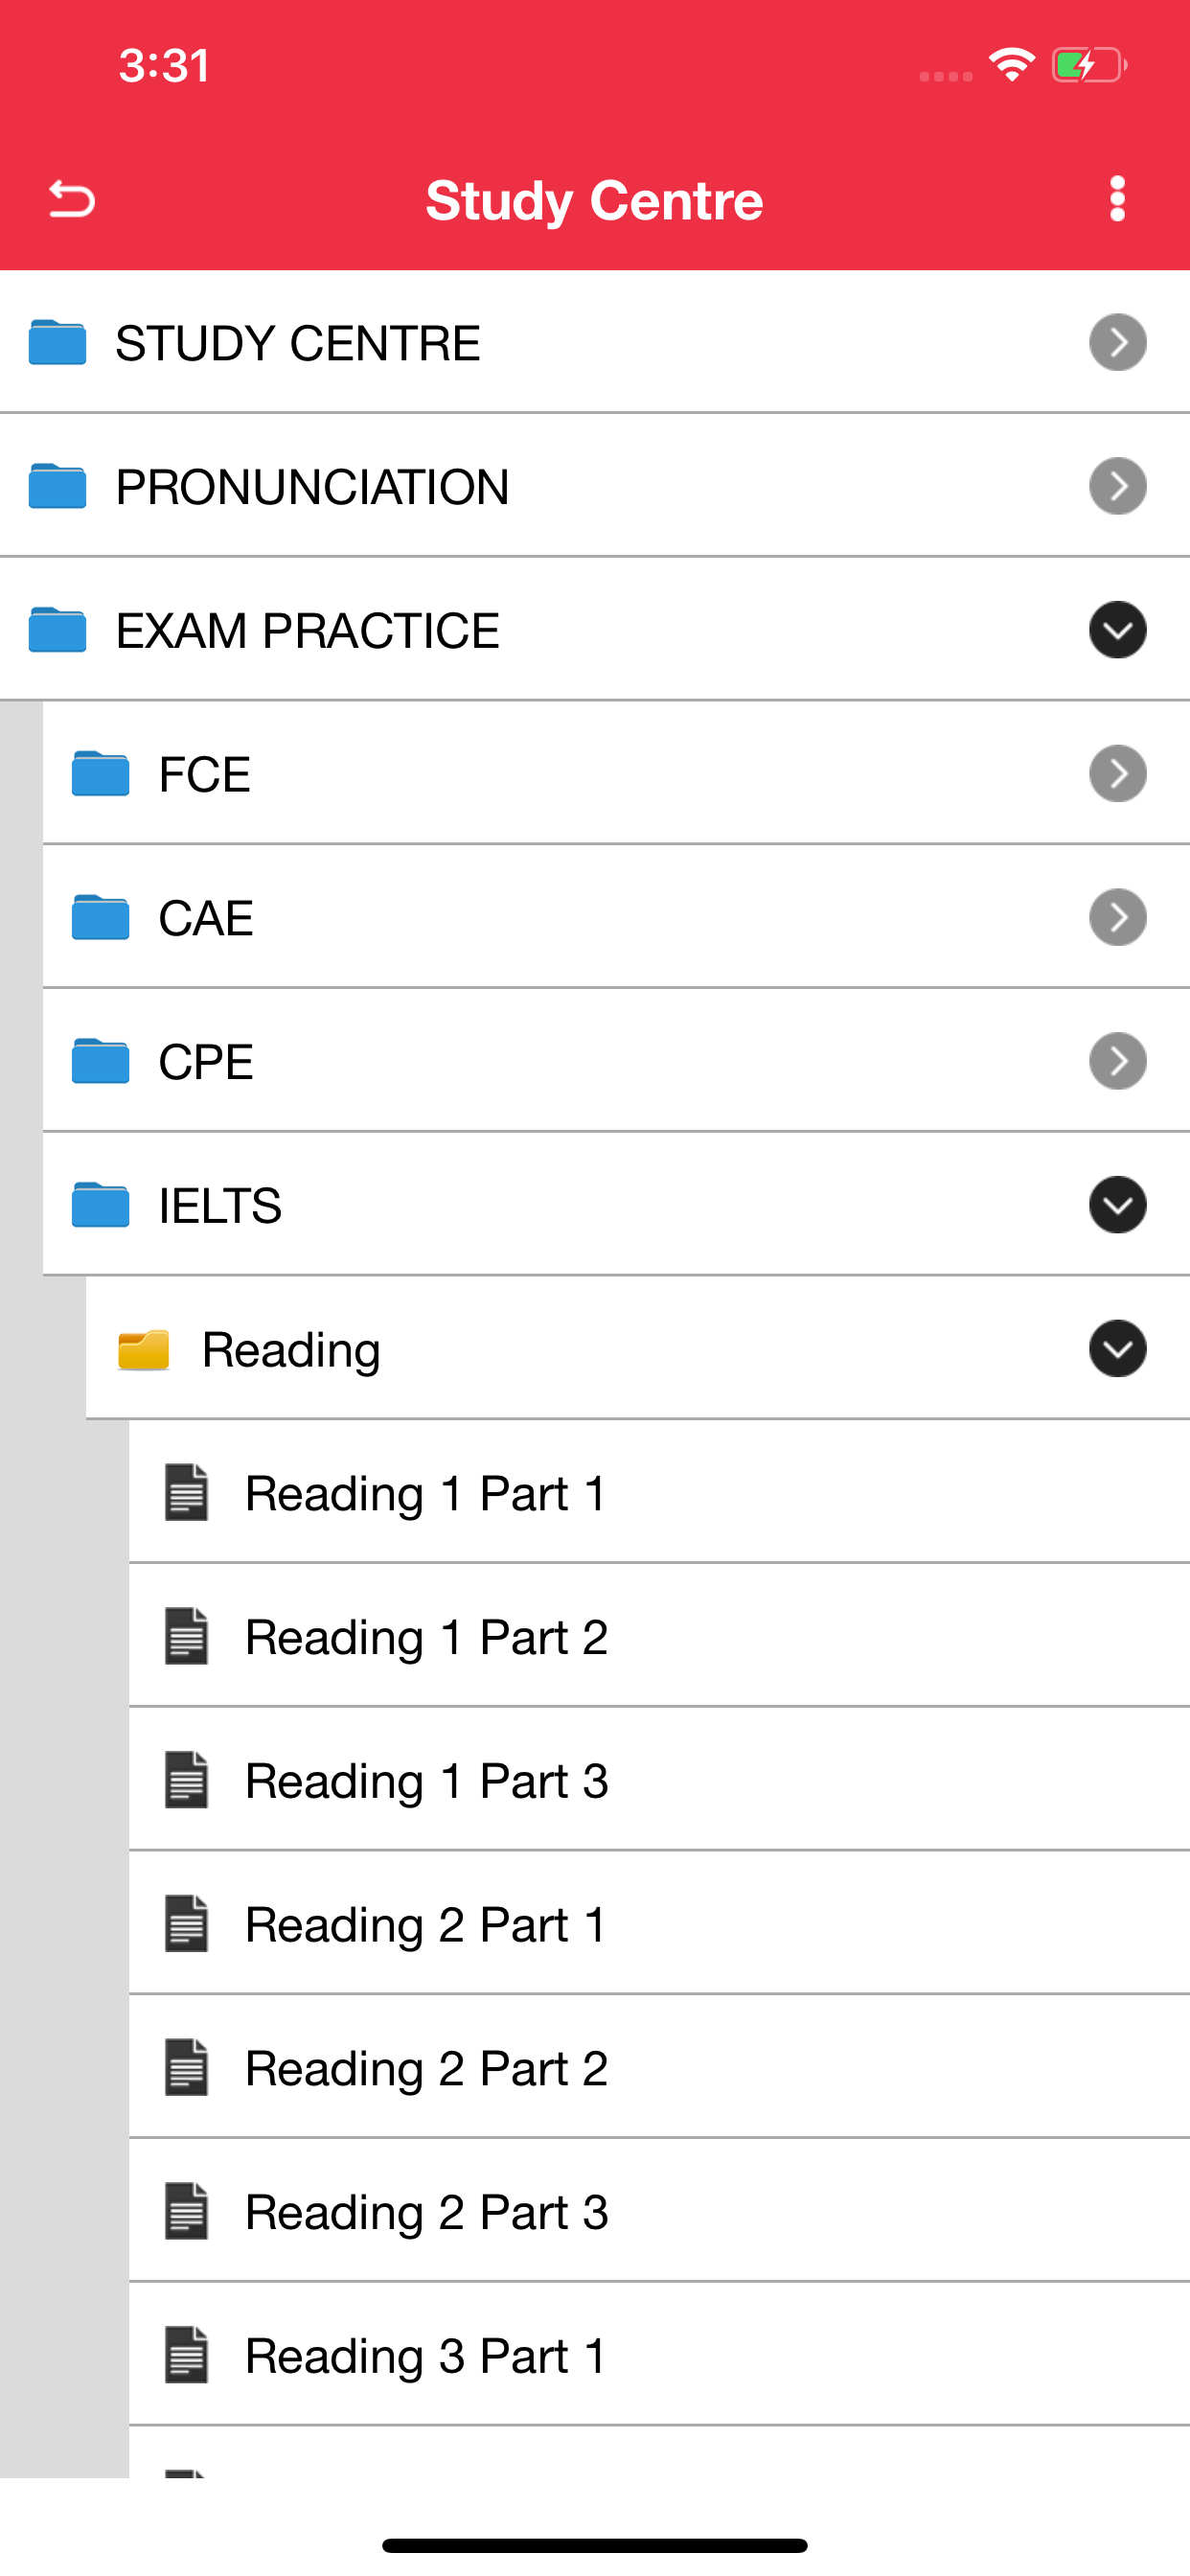This screenshot has width=1190, height=2576.
Task: Select the Reading 2 Part 3 item
Action: tap(426, 2212)
